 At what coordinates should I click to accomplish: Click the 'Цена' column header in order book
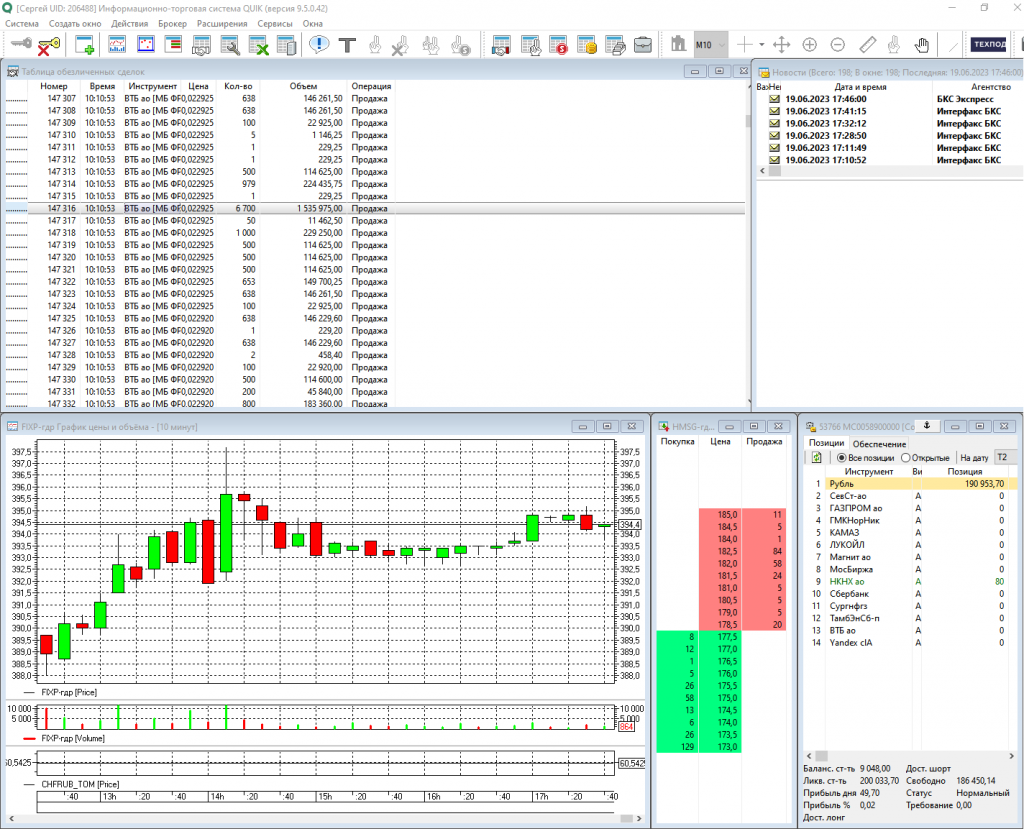coord(720,441)
